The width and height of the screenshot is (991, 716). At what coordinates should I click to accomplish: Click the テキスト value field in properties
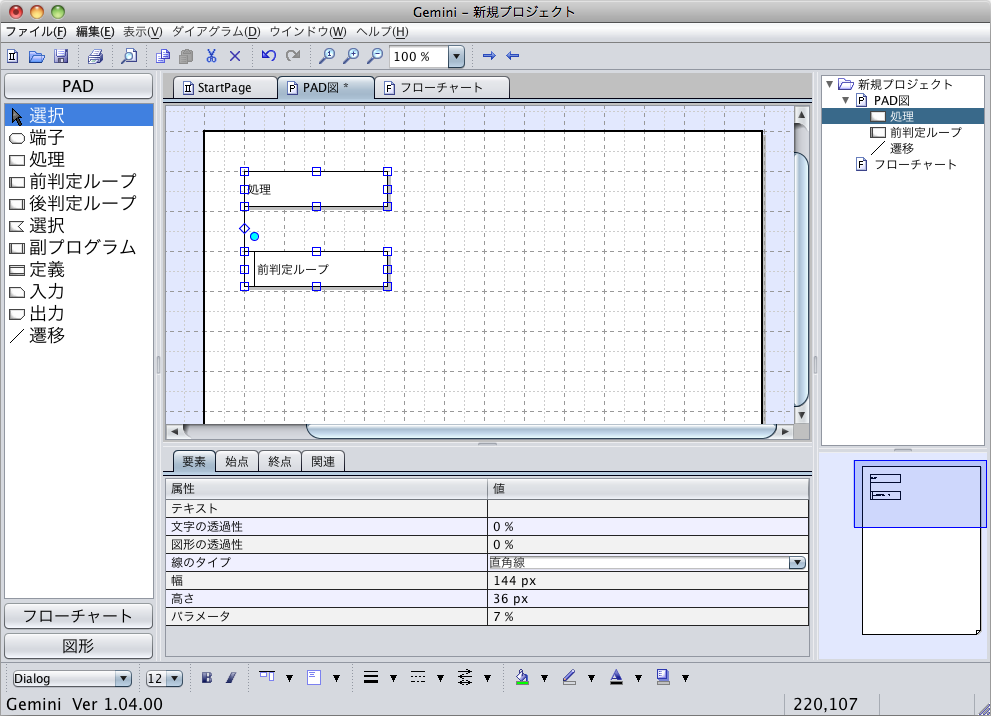click(x=648, y=509)
